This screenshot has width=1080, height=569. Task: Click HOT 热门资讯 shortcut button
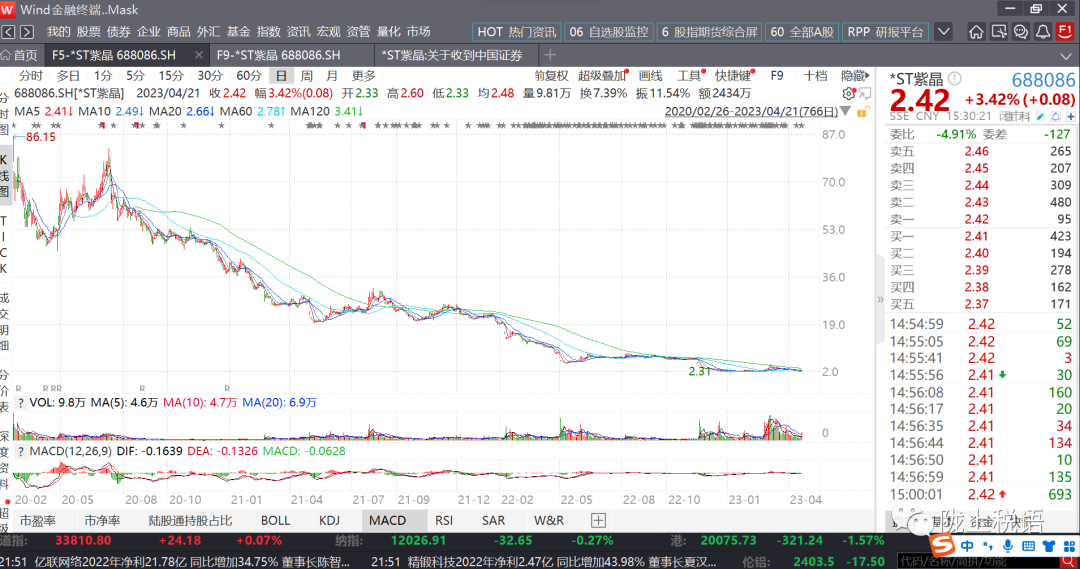click(x=517, y=32)
